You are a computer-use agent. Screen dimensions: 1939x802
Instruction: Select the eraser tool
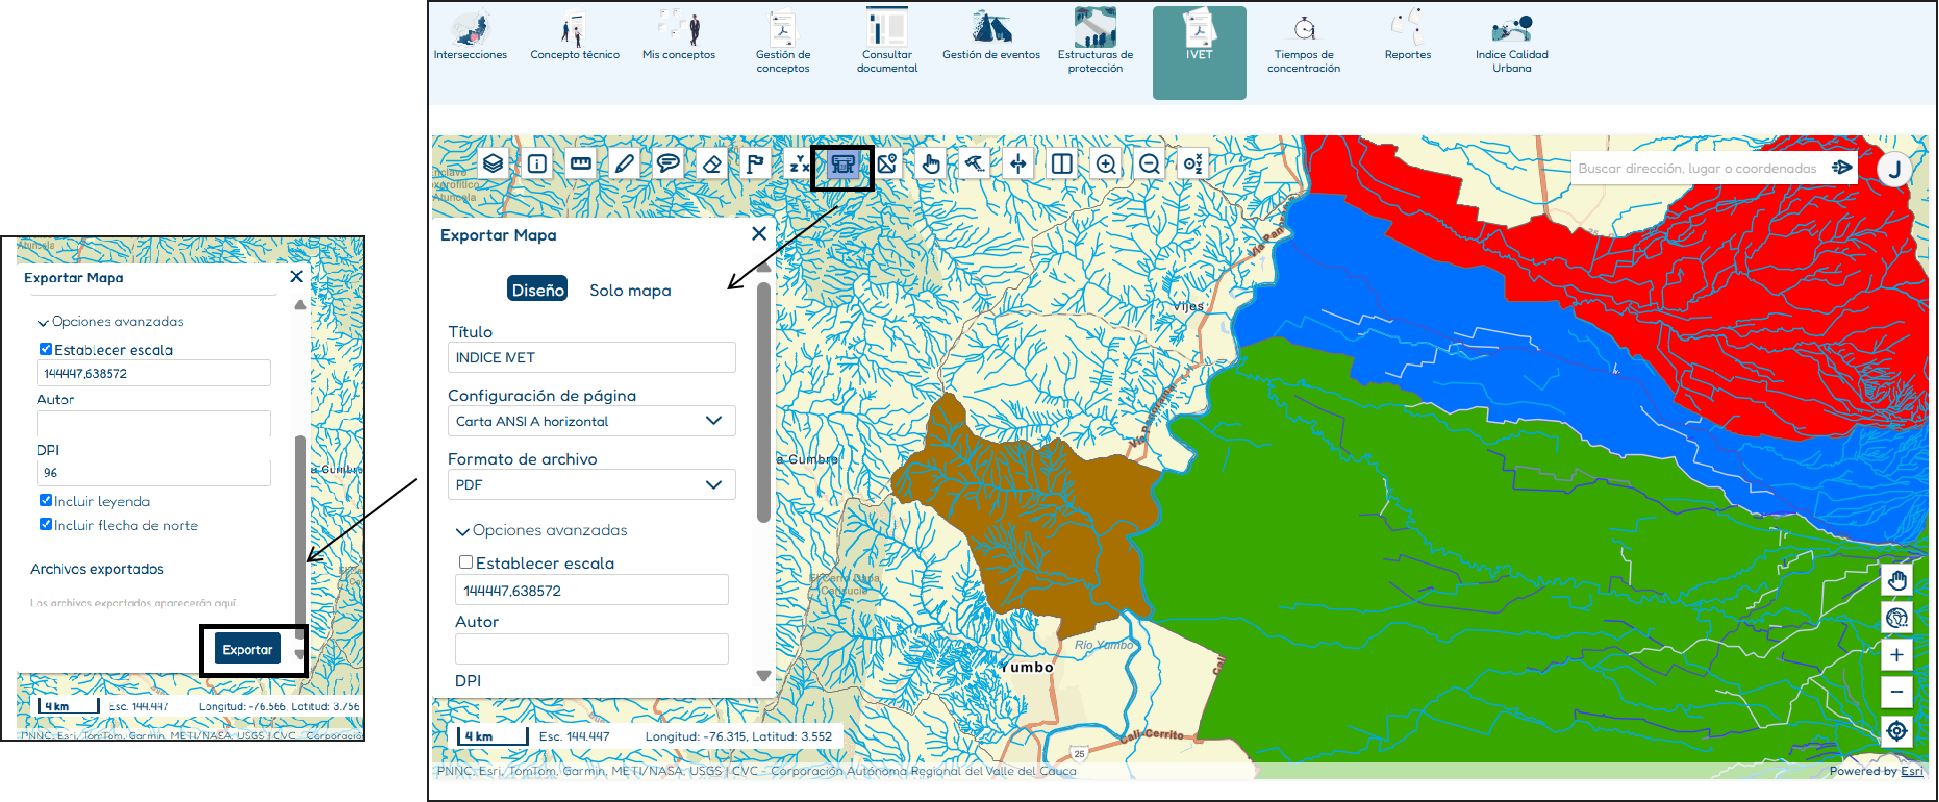[712, 163]
